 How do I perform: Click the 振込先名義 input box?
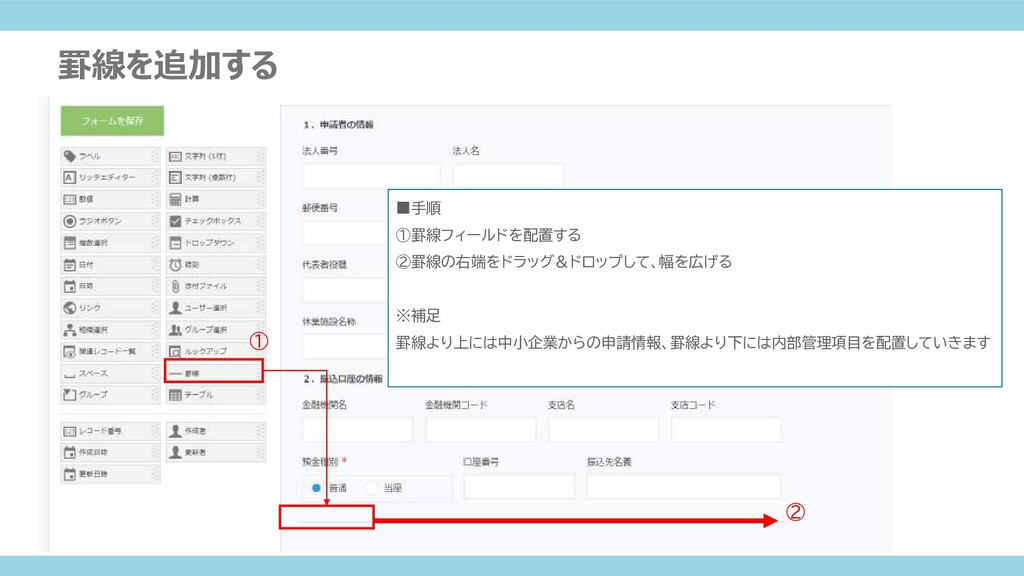(684, 487)
